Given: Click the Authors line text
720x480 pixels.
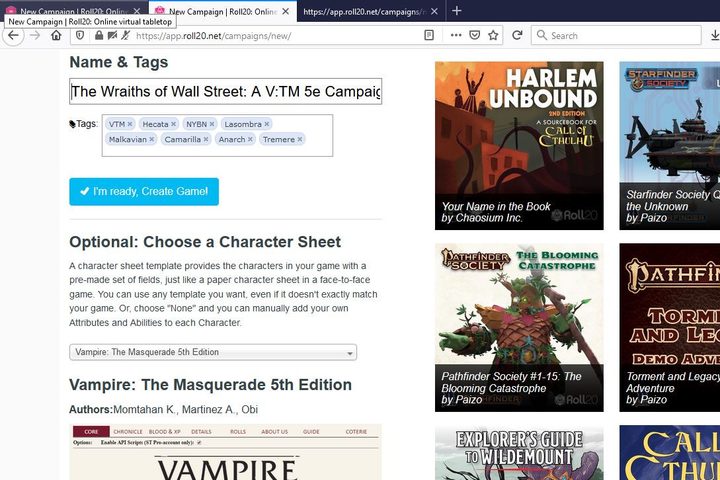Looking at the screenshot, I should (163, 409).
